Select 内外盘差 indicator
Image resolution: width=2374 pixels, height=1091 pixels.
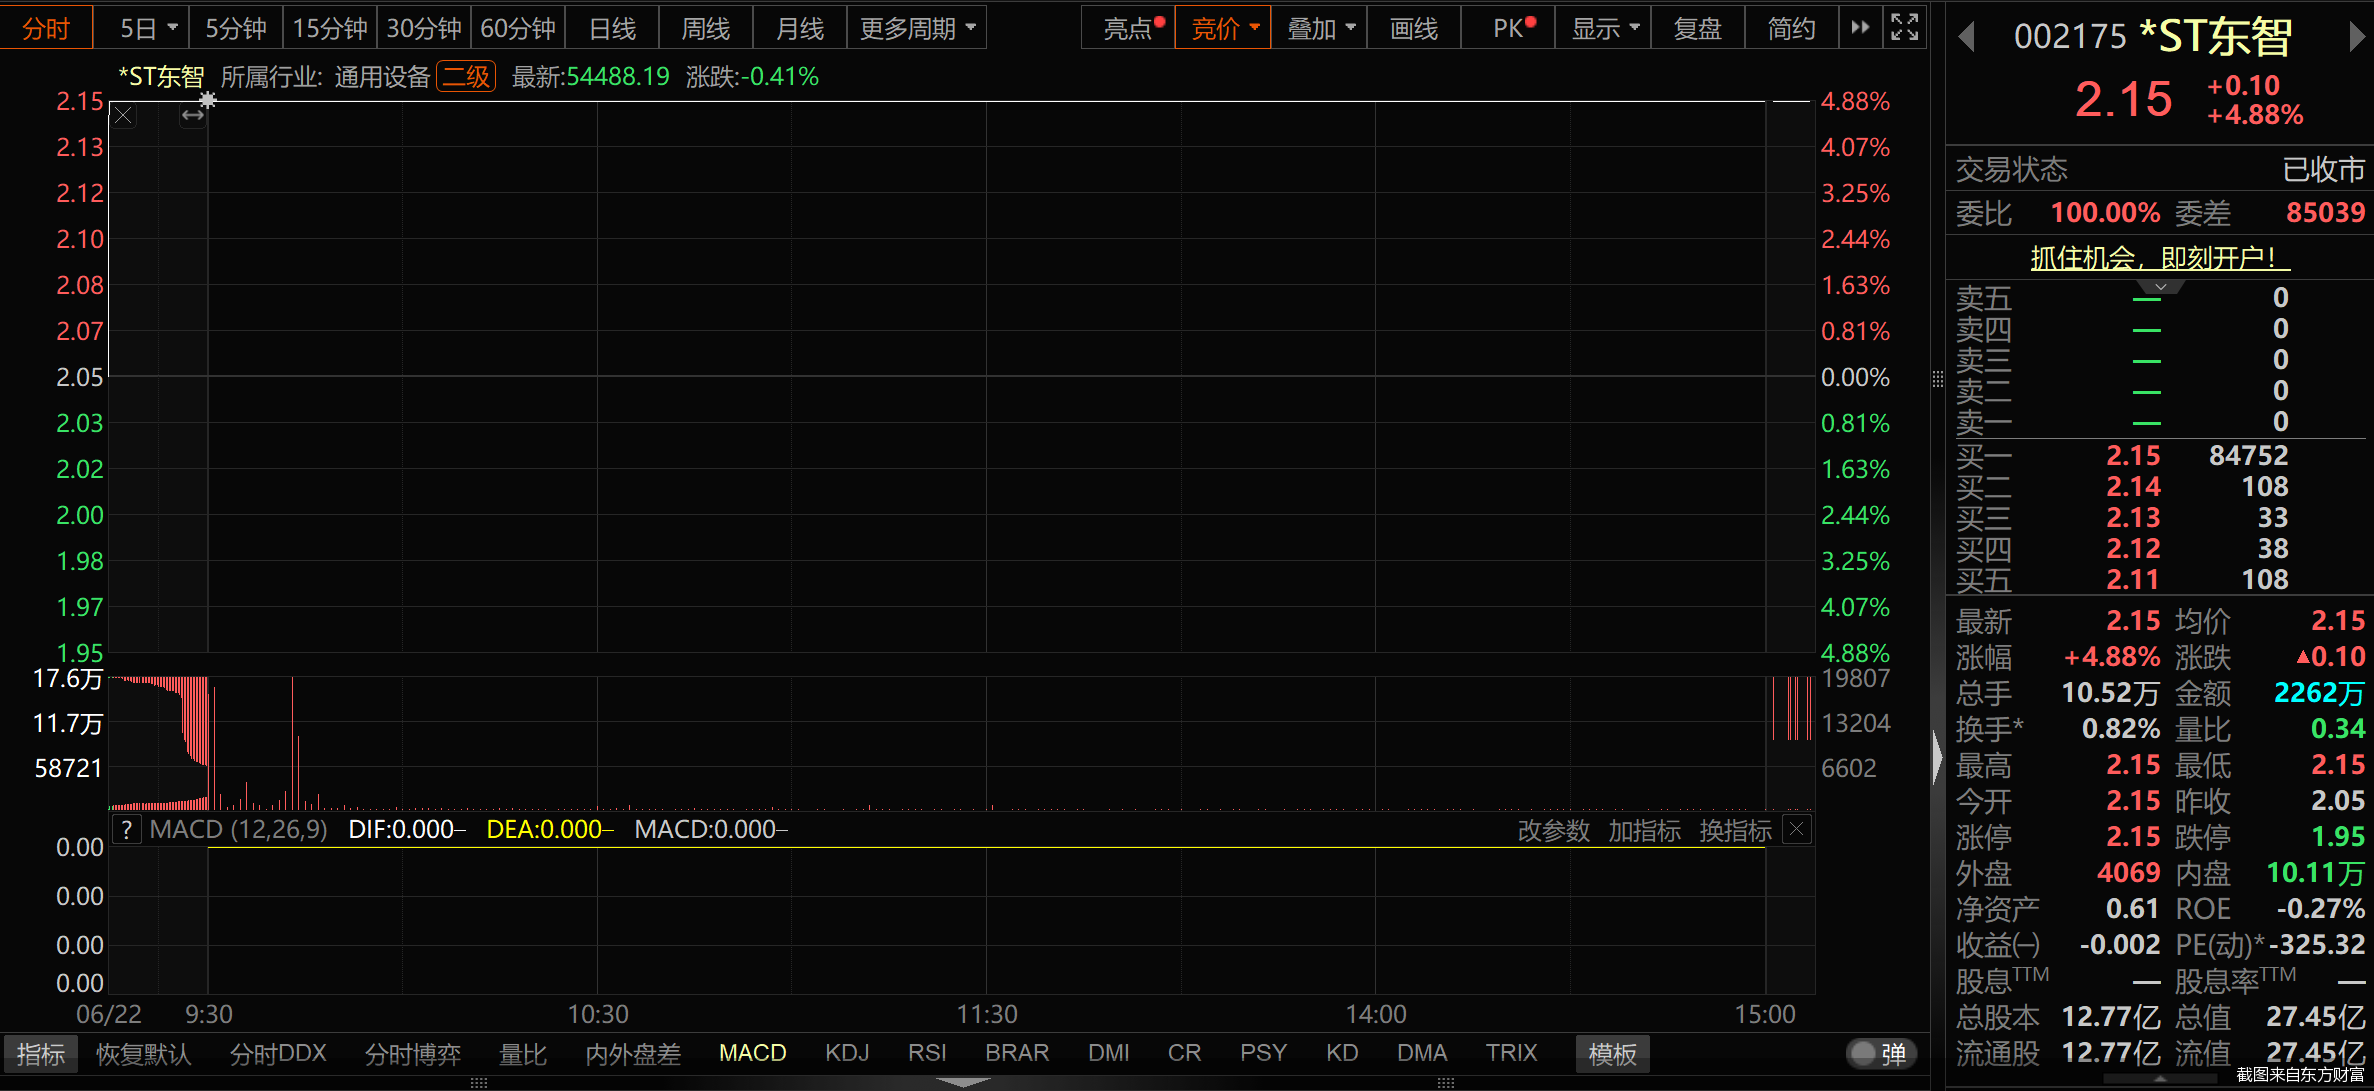[x=633, y=1054]
